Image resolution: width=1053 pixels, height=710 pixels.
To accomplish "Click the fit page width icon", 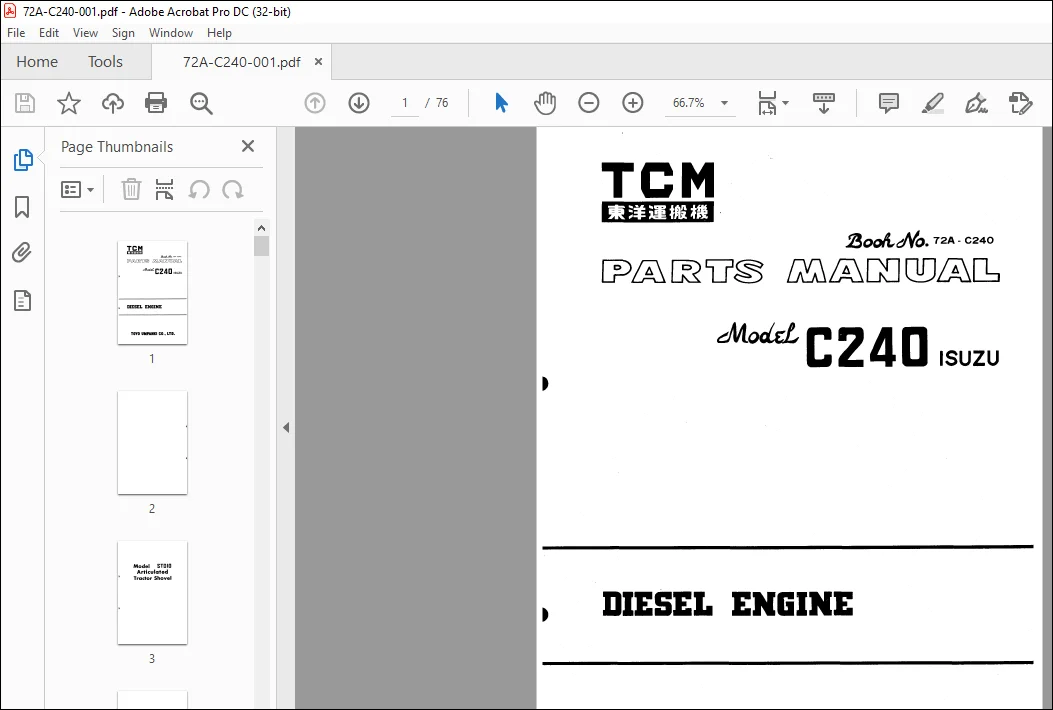I will 767,103.
